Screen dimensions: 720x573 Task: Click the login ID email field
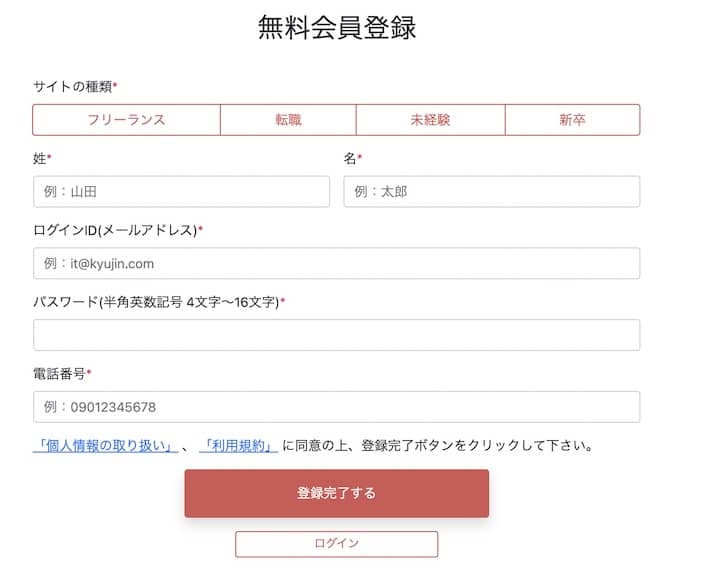coord(336,263)
